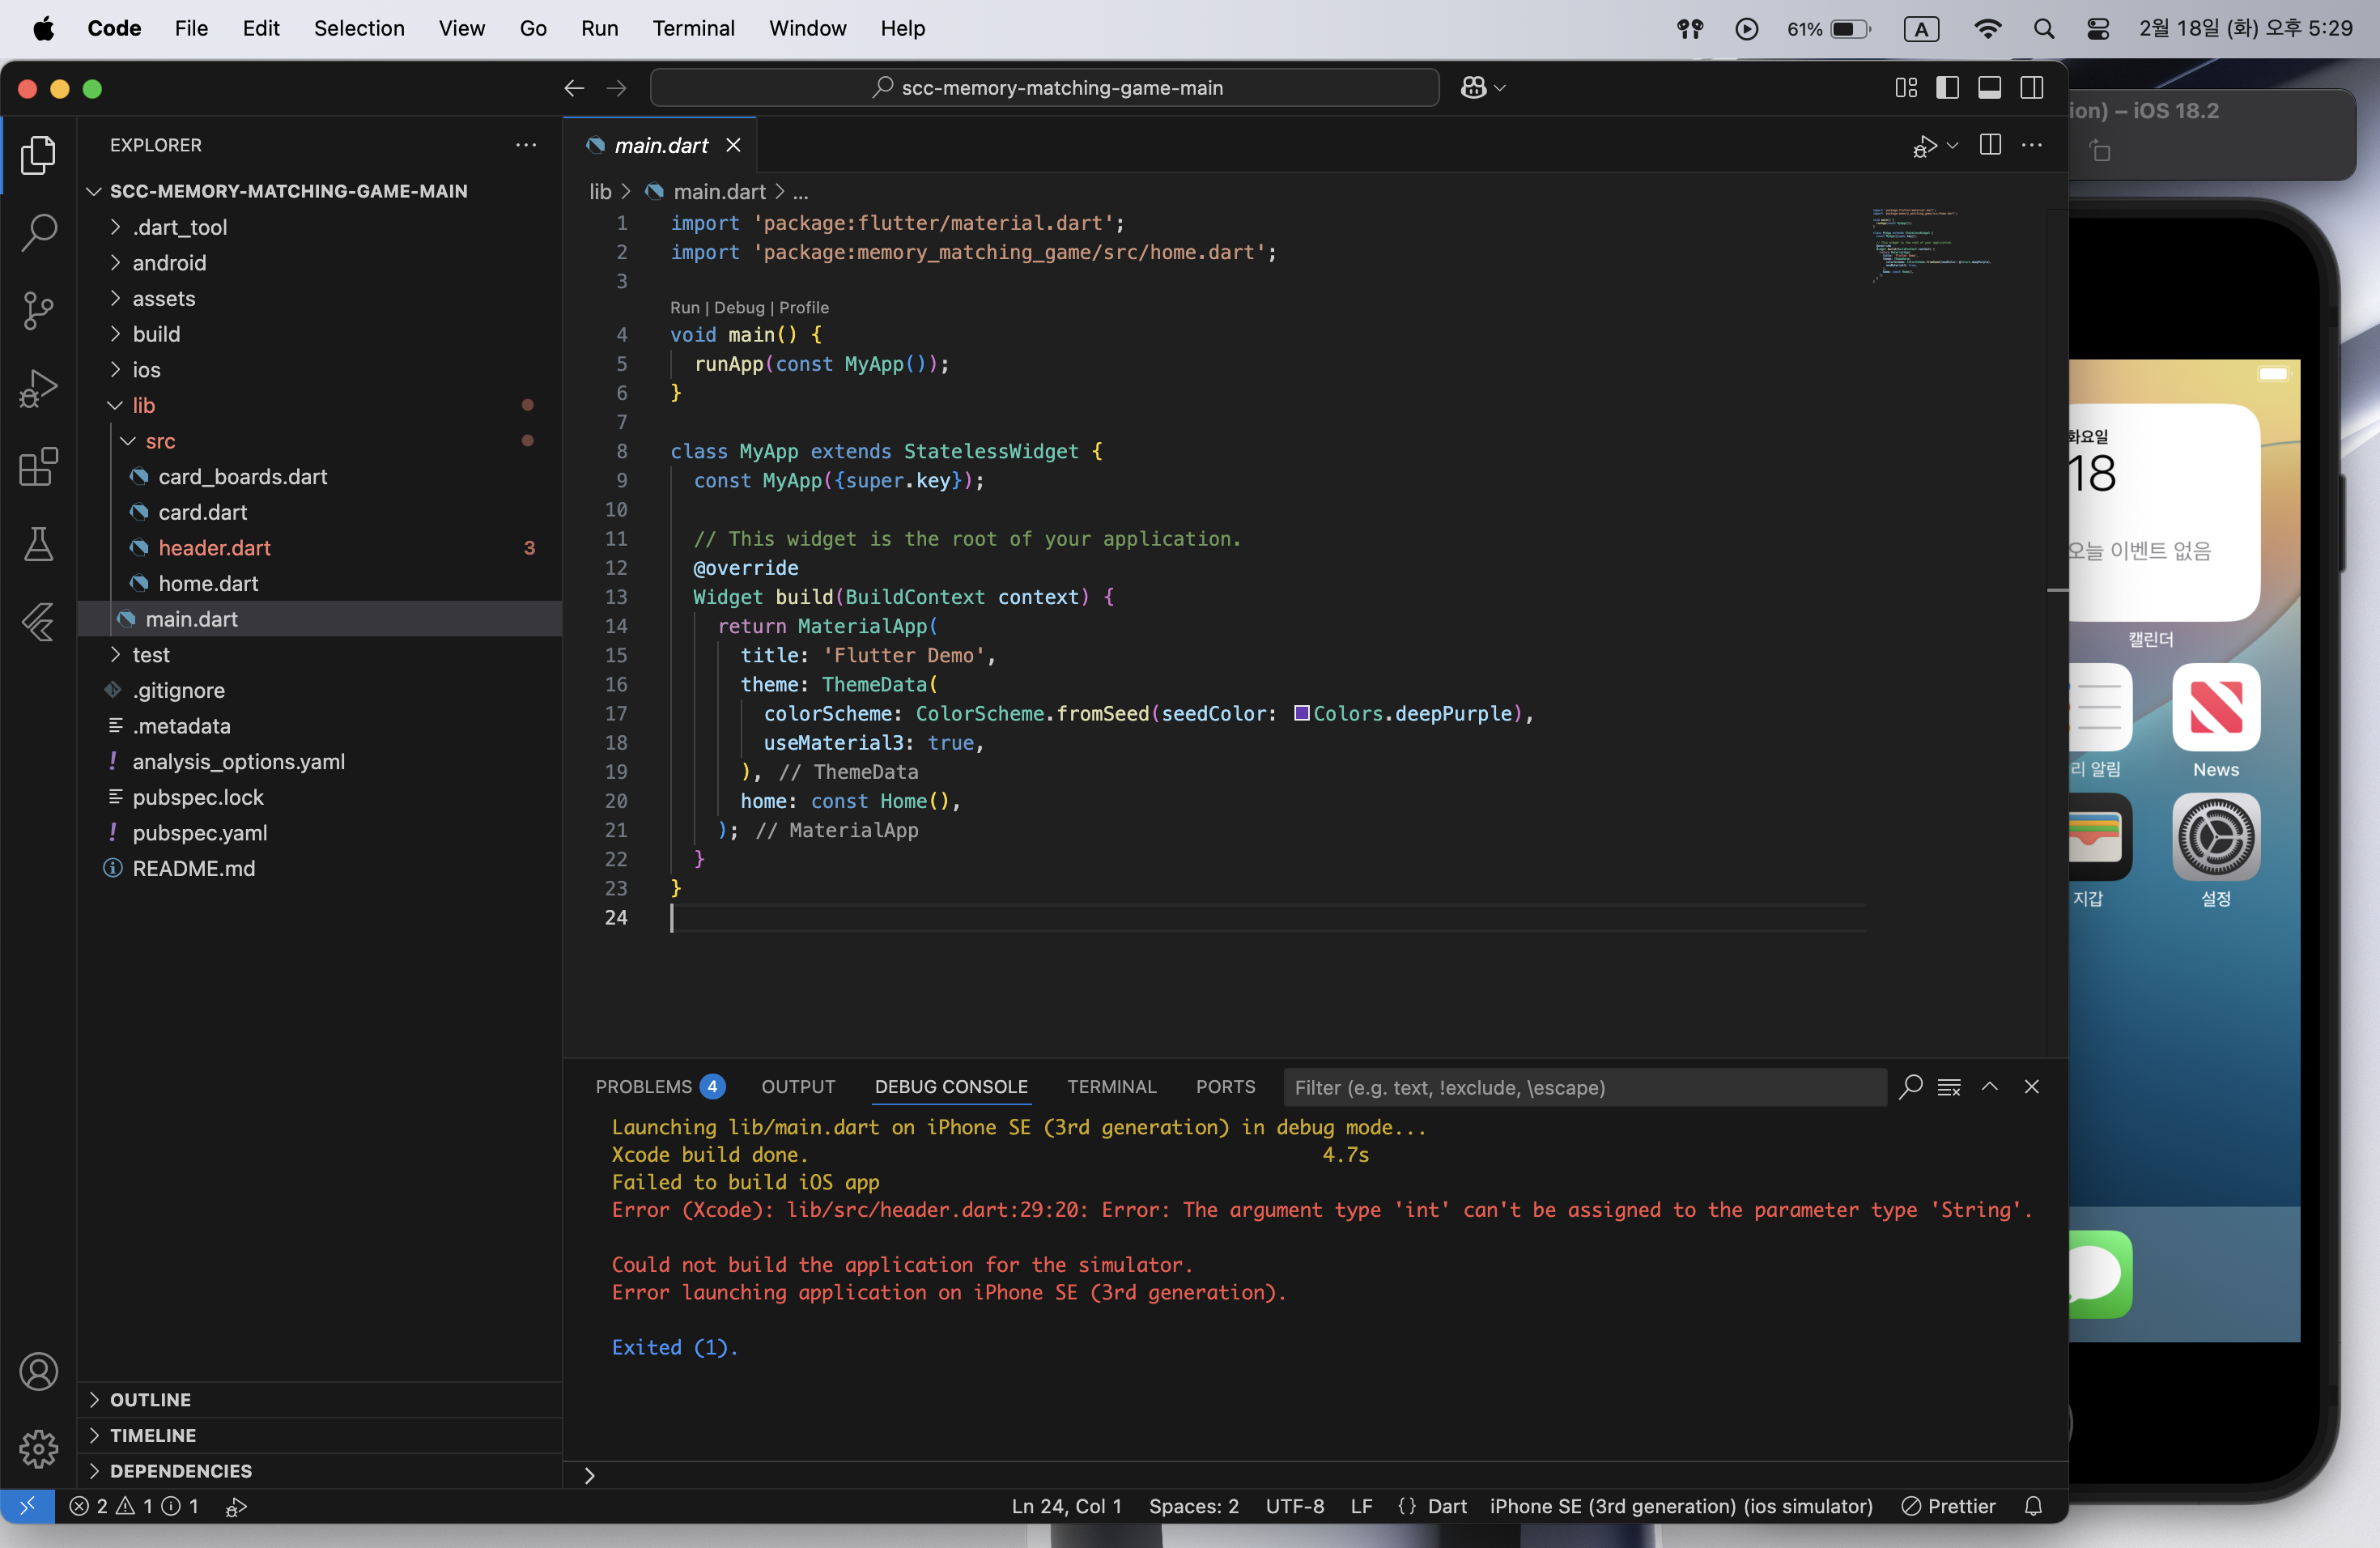Switch to the PROBLEMS tab
2380x1548 pixels.
coord(659,1087)
